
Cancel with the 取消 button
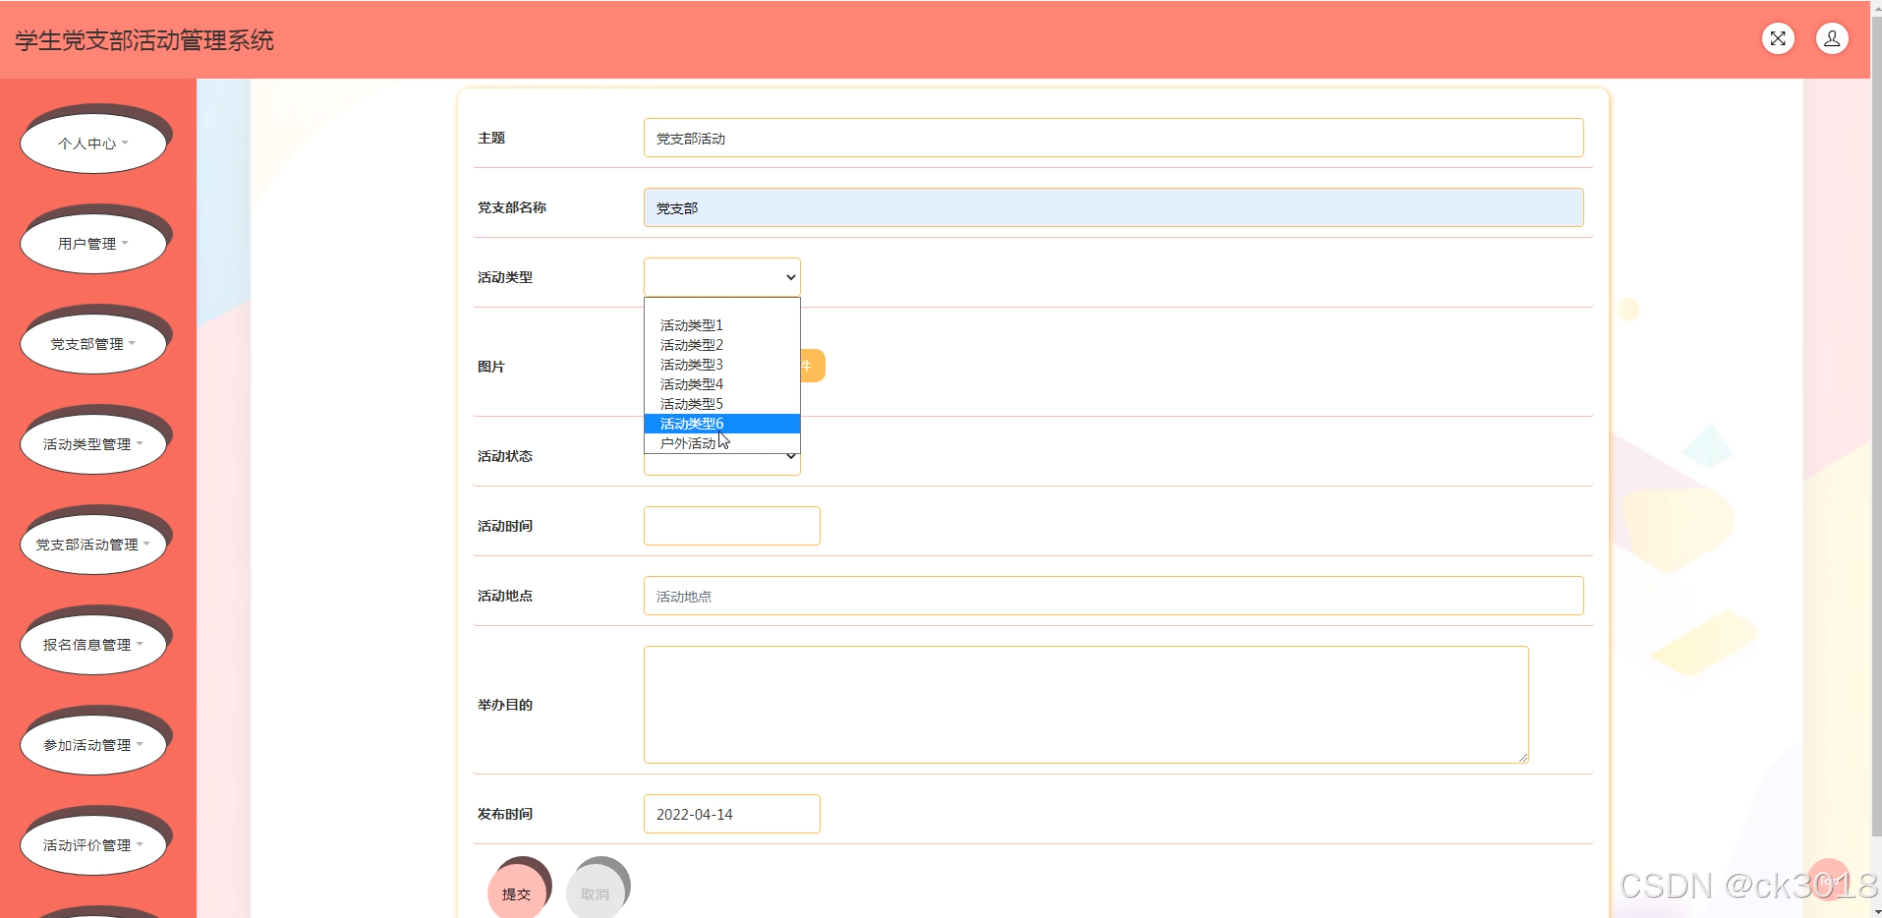595,893
